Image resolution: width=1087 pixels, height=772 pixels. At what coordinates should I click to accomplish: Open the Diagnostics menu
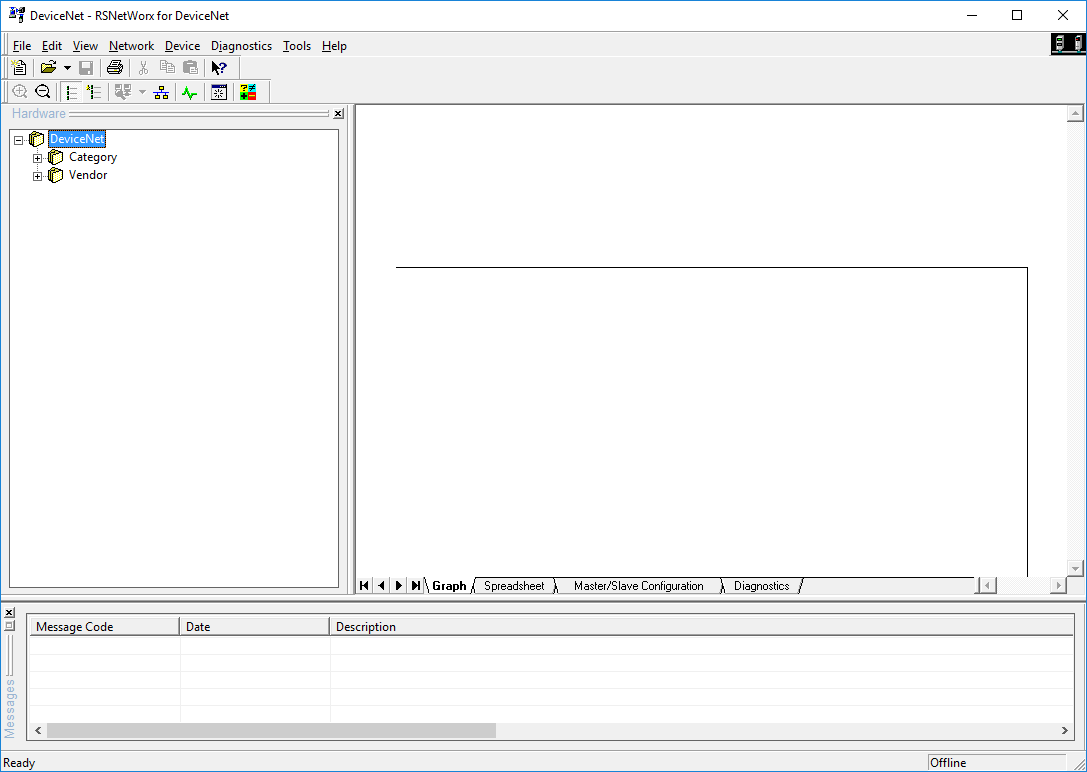tap(241, 46)
